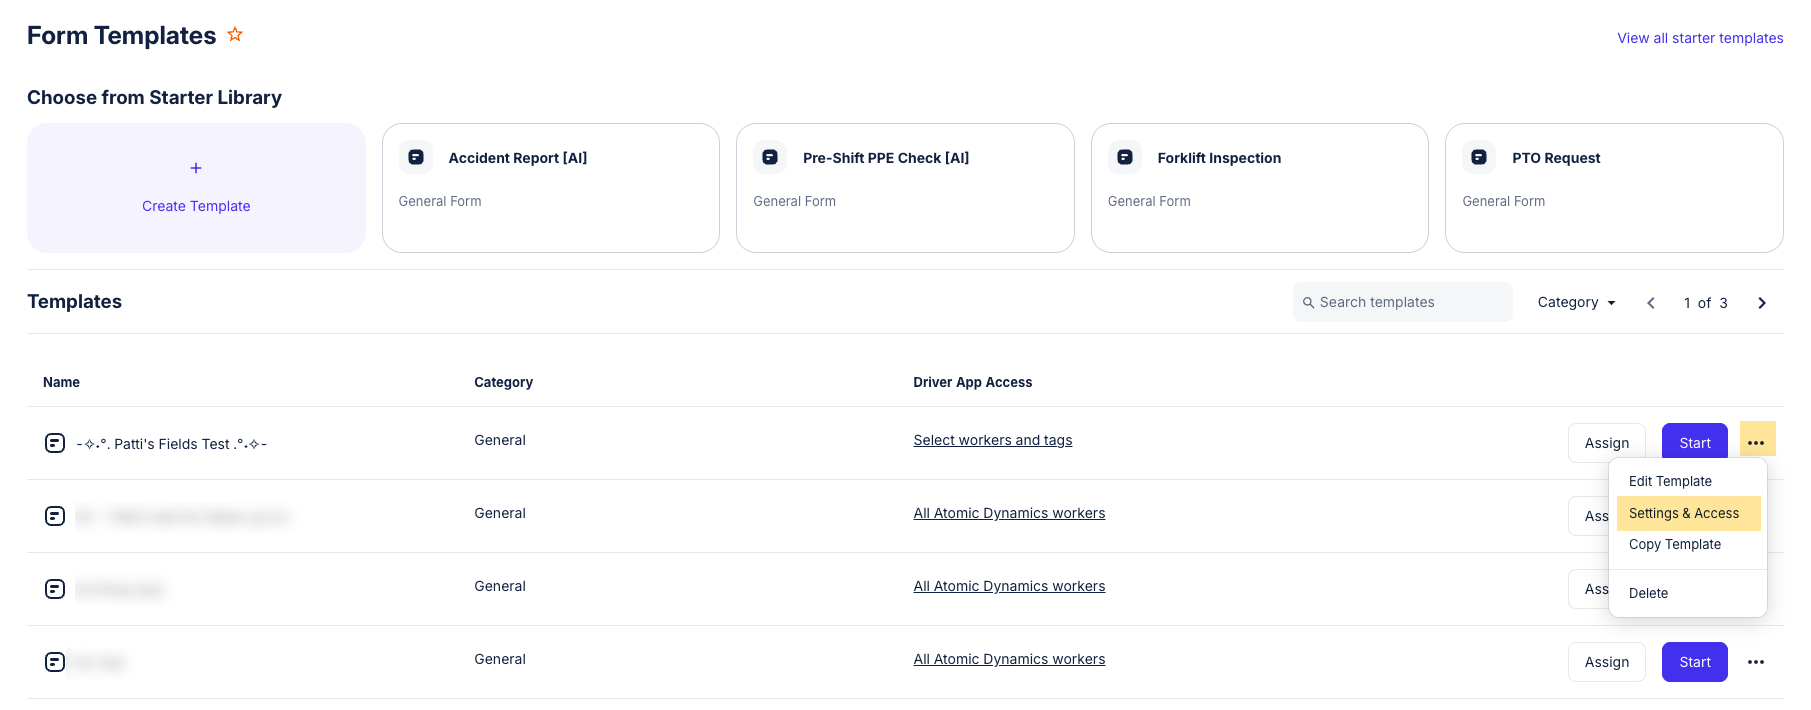Image resolution: width=1811 pixels, height=710 pixels.
Task: Click the star icon next to Form Templates heading
Action: point(235,33)
